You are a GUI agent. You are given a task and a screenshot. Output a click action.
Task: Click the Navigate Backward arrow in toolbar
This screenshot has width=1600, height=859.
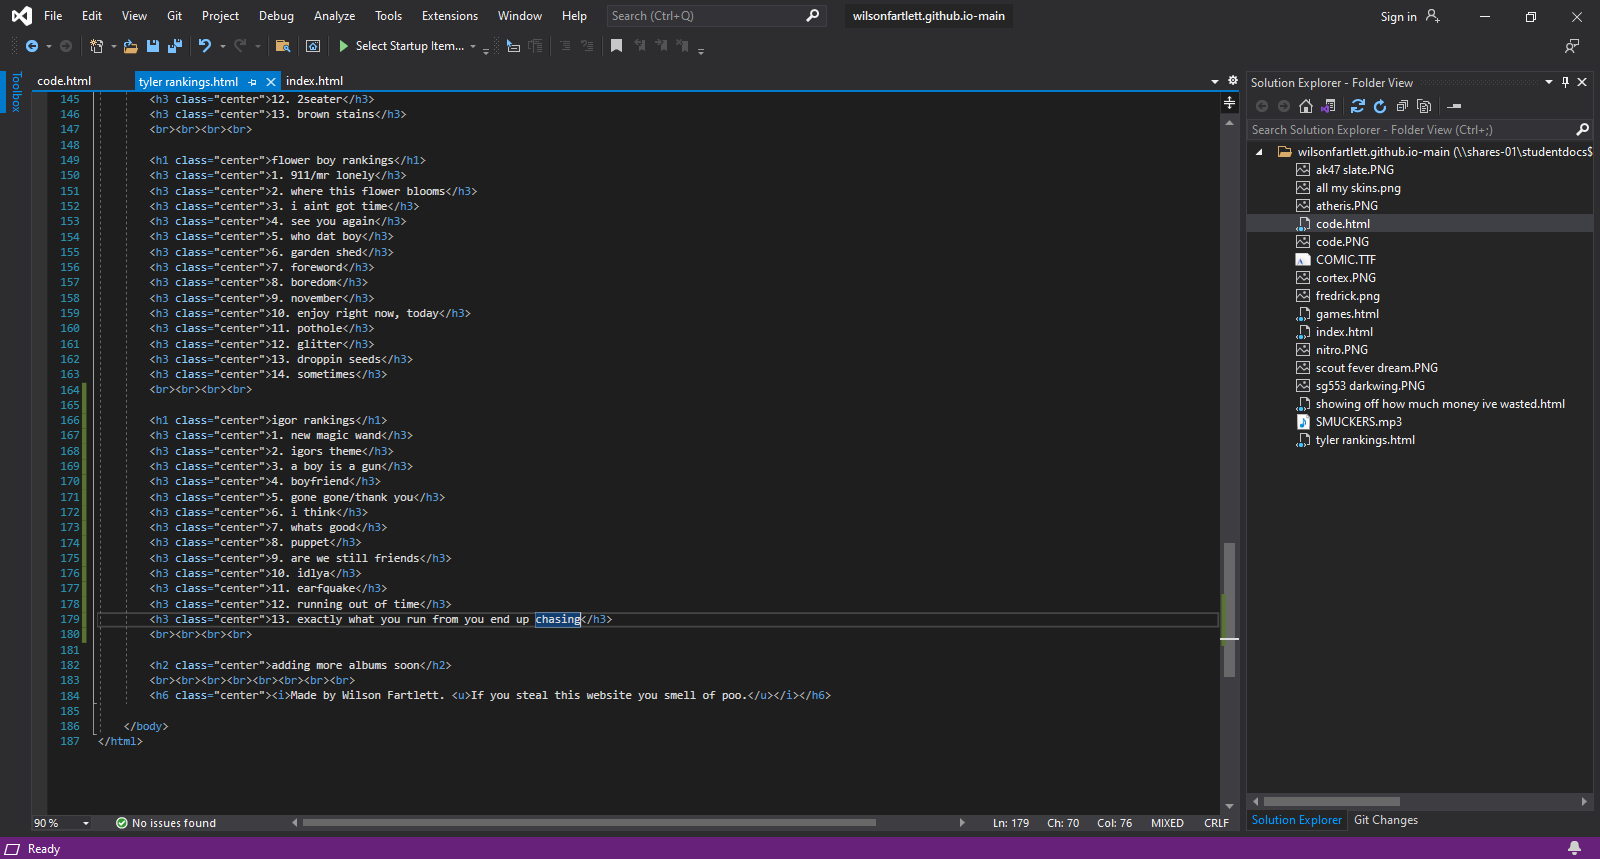click(x=32, y=46)
